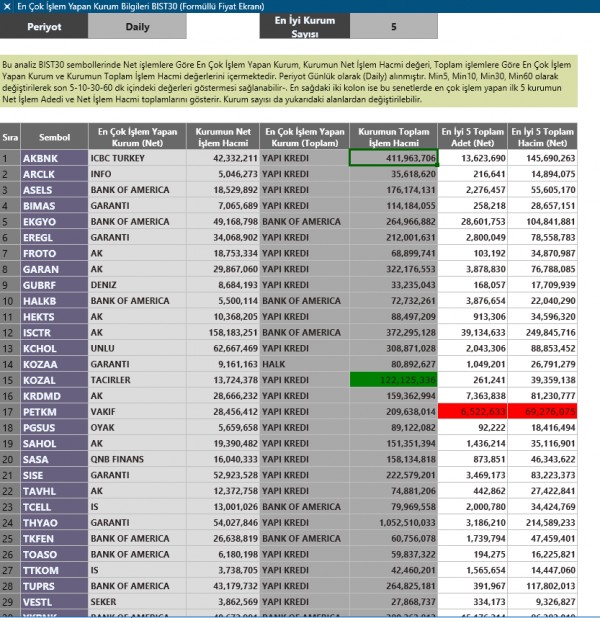This screenshot has height=618, width=600.
Task: Click the VAKIF cell in PETKM row
Action: [137, 411]
